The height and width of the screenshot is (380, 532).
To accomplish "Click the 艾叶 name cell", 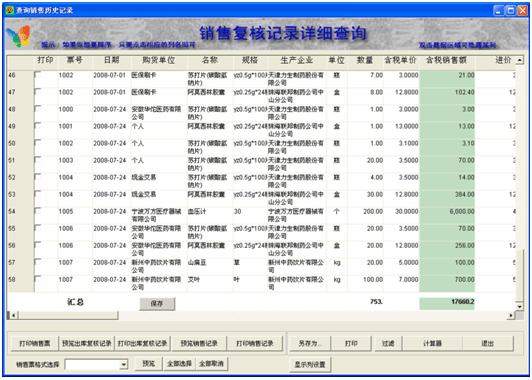I will (210, 284).
